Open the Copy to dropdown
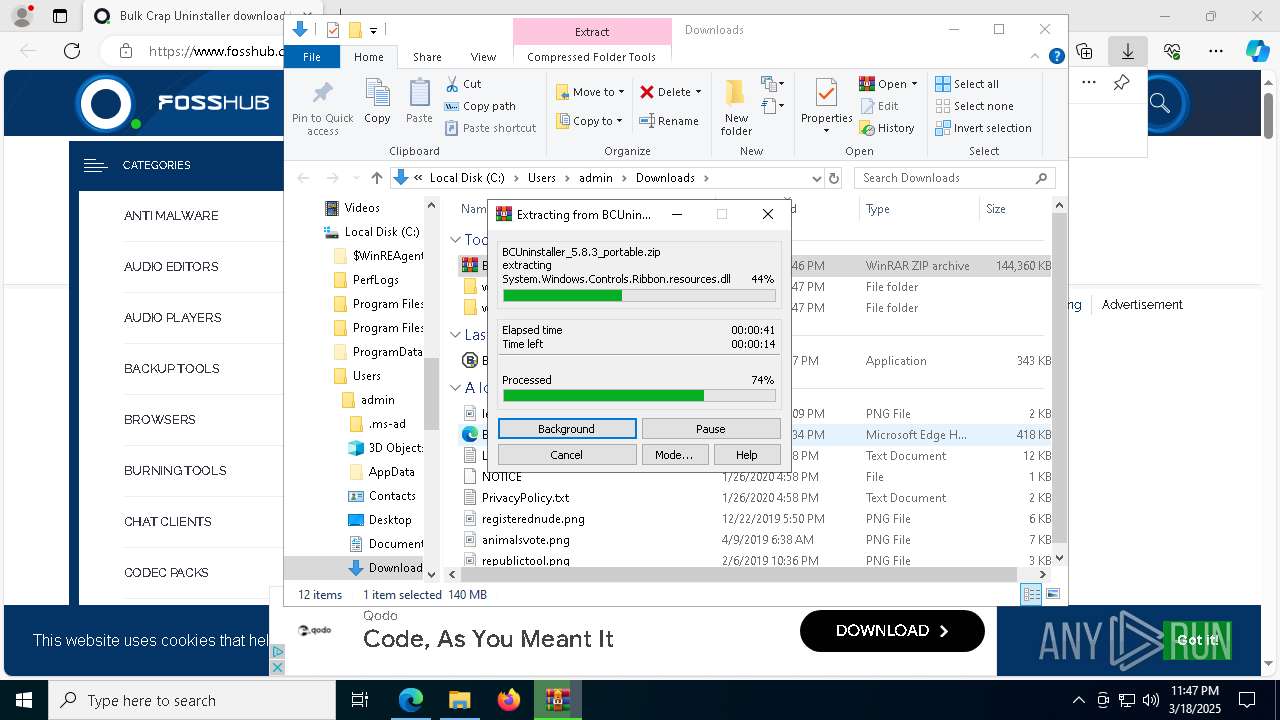1280x720 pixels. [589, 121]
